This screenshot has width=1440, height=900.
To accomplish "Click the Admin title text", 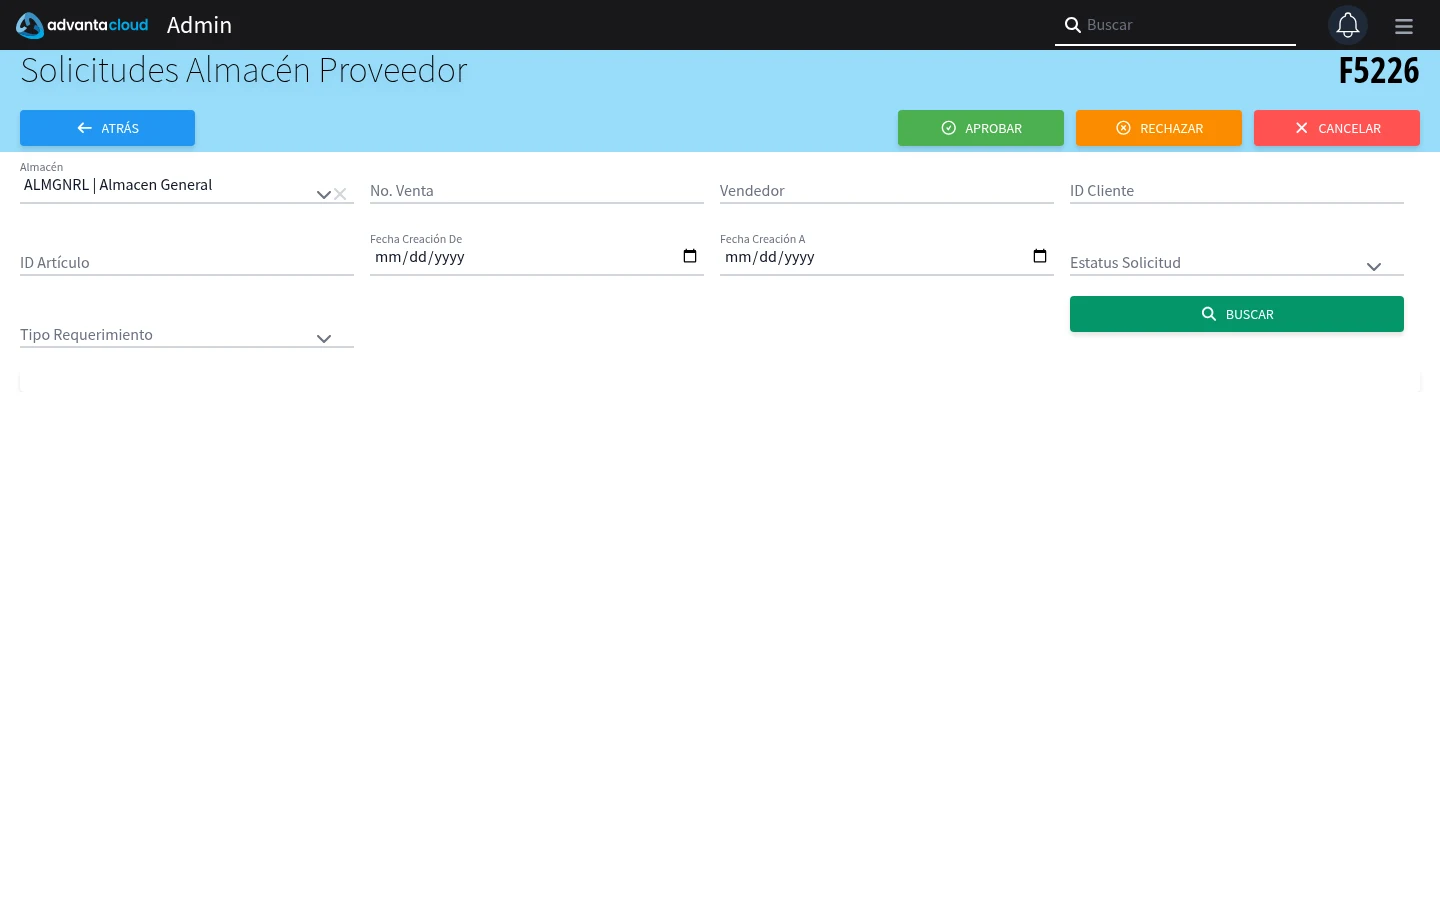I will [199, 25].
